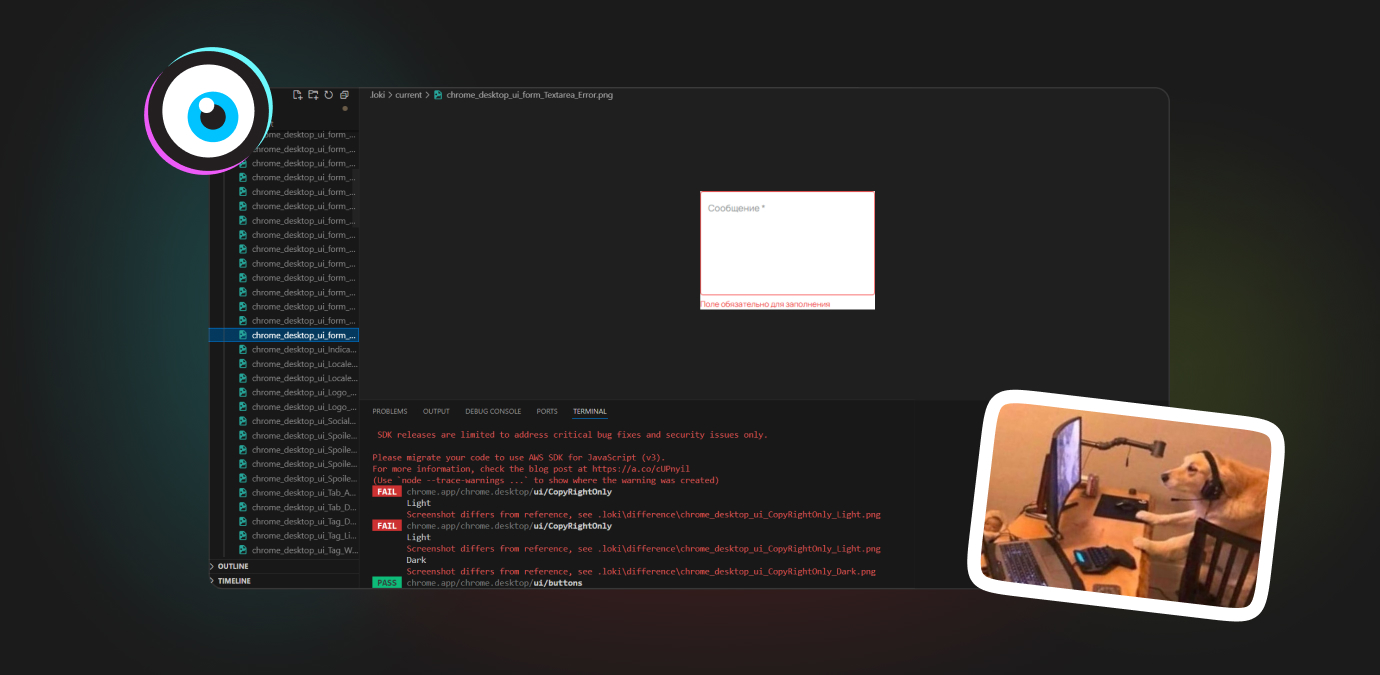Image resolution: width=1380 pixels, height=675 pixels.
Task: Expand the OUTLINE section
Action: pos(284,566)
